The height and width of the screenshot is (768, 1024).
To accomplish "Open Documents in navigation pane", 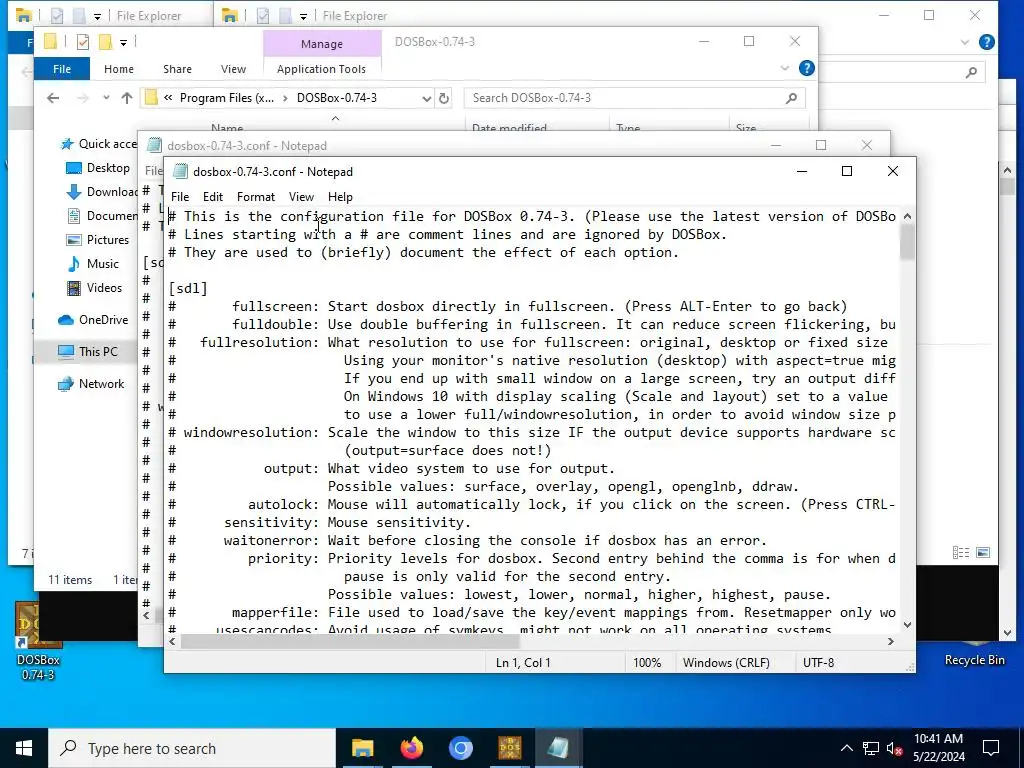I will point(102,216).
